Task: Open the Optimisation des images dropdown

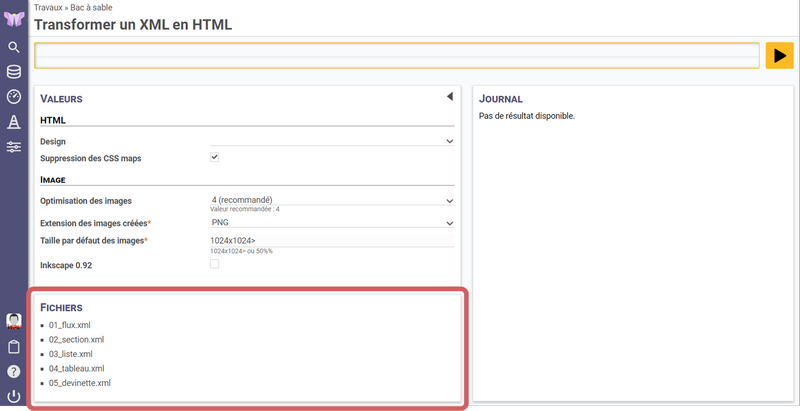Action: point(332,200)
